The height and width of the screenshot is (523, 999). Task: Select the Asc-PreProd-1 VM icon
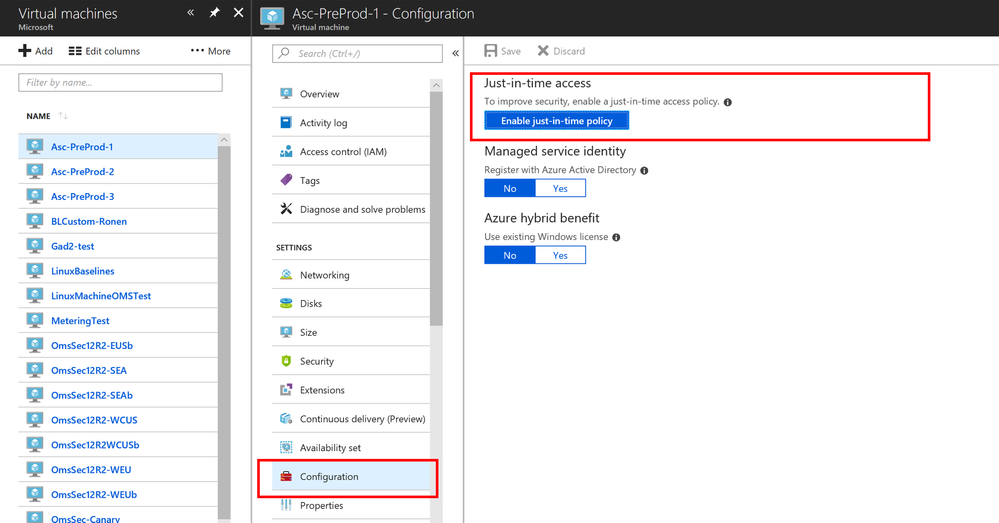[x=34, y=147]
